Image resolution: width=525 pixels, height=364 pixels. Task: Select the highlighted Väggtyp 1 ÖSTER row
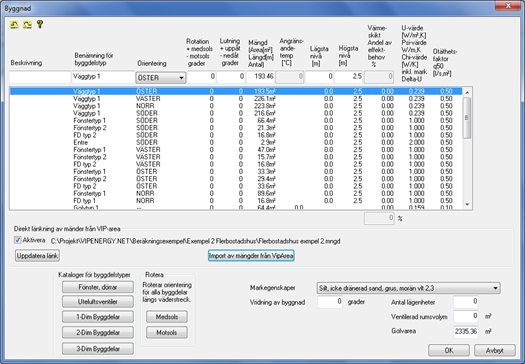(x=236, y=91)
